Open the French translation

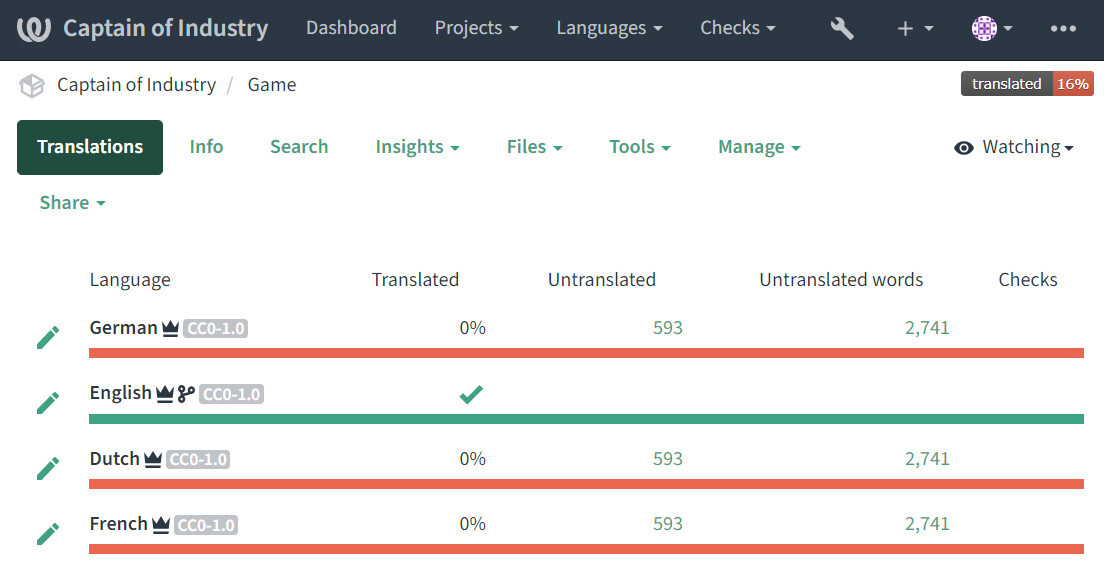pos(118,524)
